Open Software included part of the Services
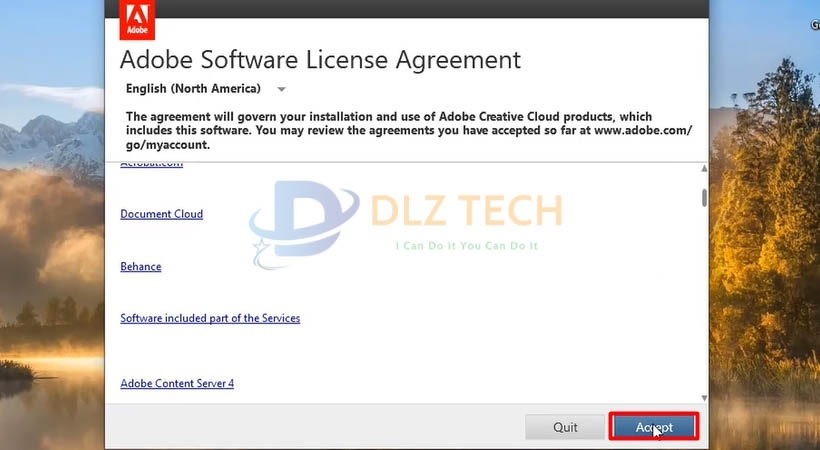 click(x=210, y=318)
